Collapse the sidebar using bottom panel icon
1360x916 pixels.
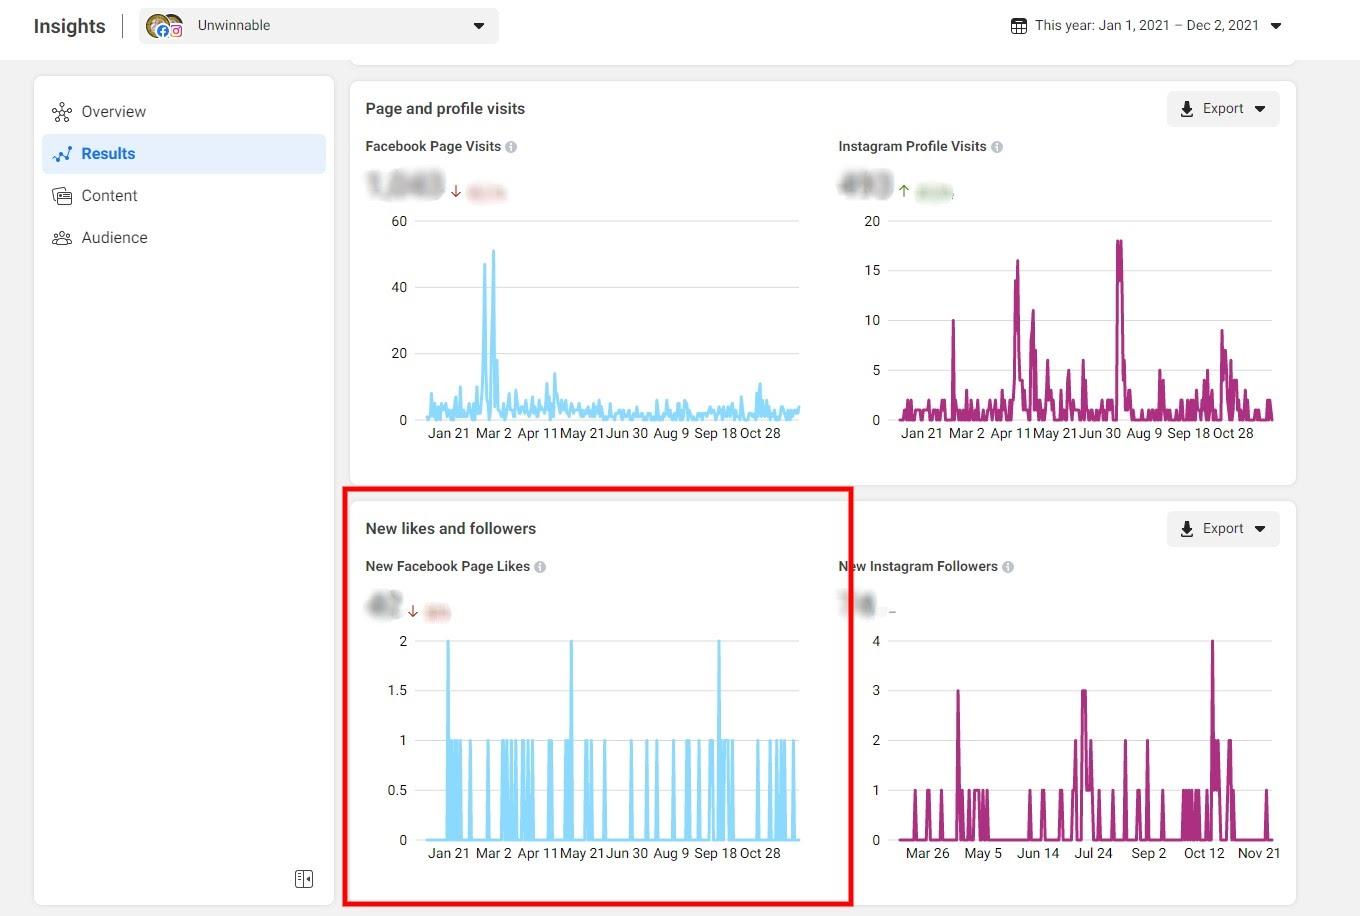(304, 878)
